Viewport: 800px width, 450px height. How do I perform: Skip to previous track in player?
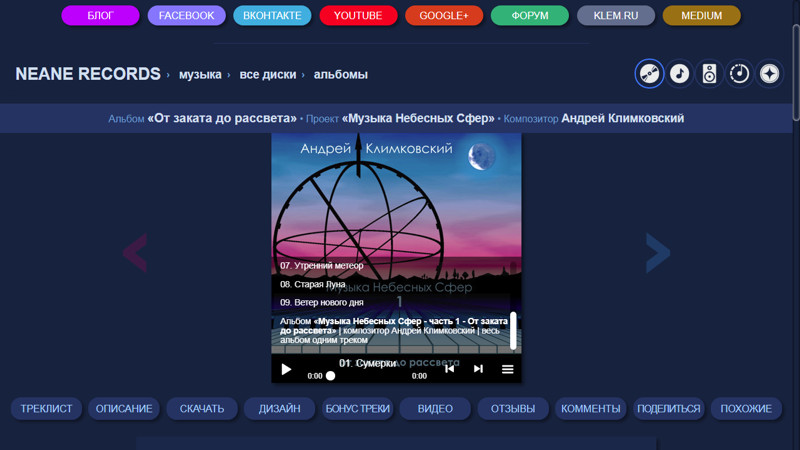click(449, 368)
